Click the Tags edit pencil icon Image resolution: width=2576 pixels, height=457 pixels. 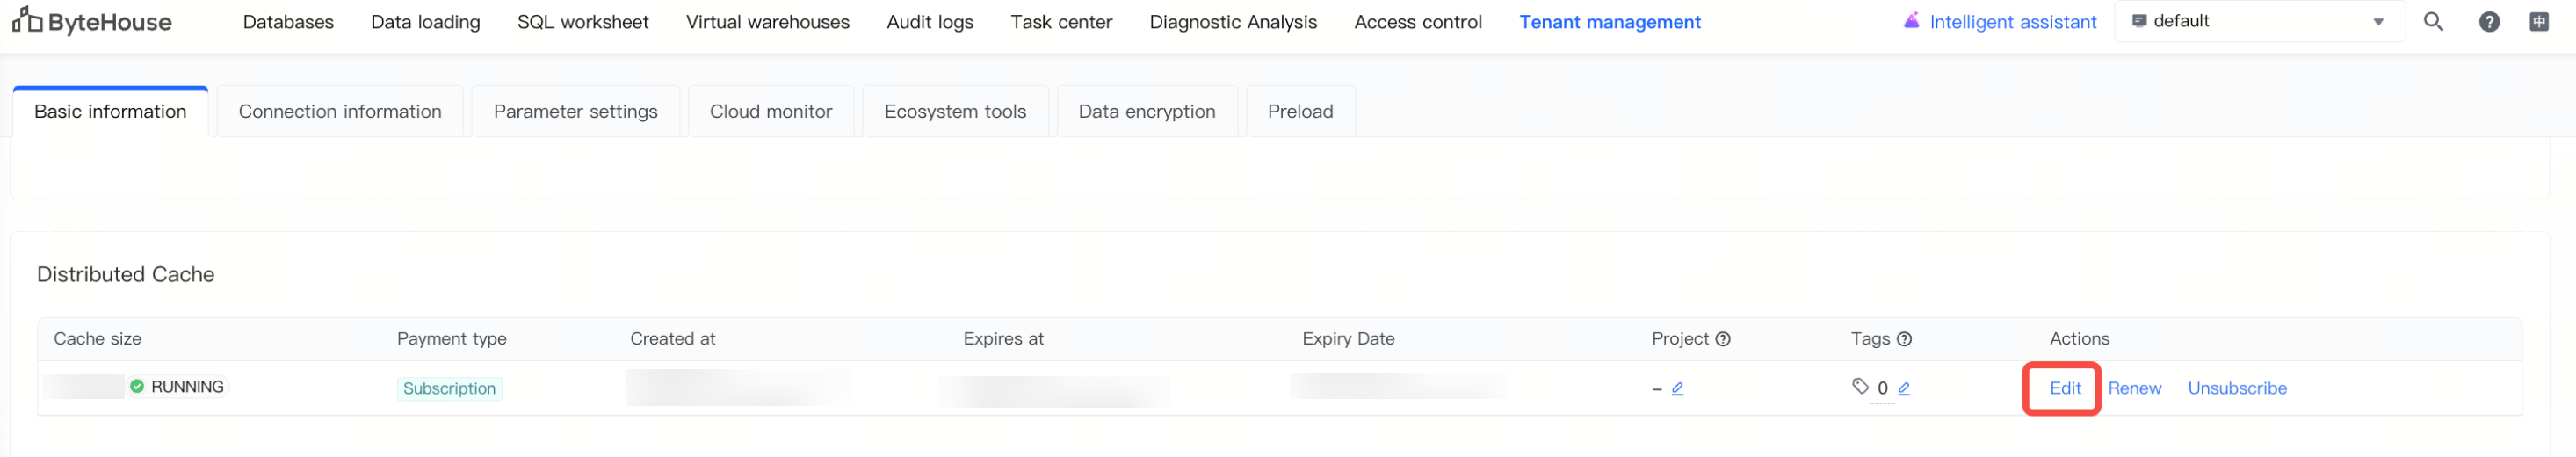(x=1903, y=388)
